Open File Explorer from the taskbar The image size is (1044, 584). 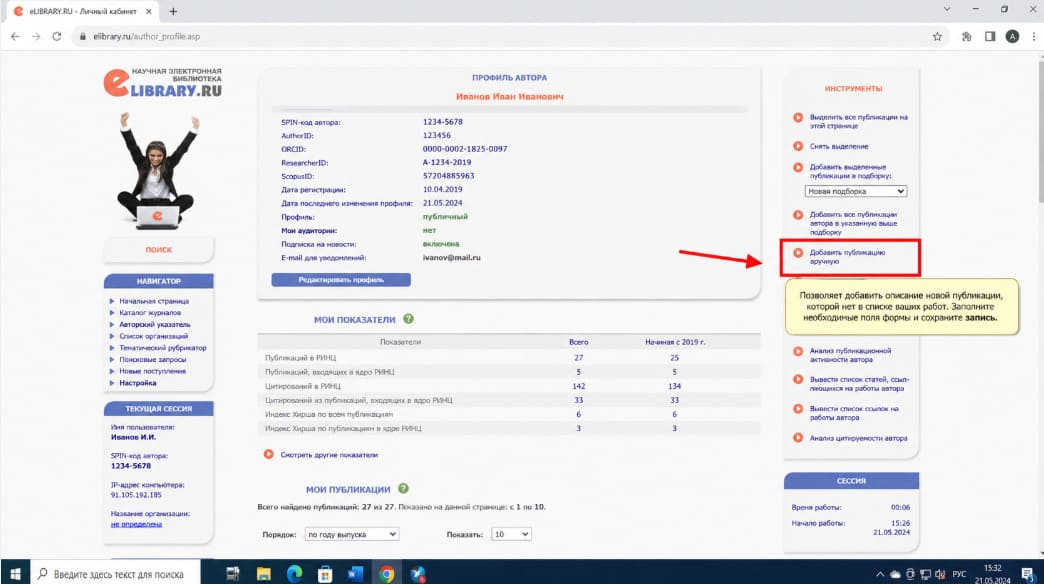(x=264, y=573)
